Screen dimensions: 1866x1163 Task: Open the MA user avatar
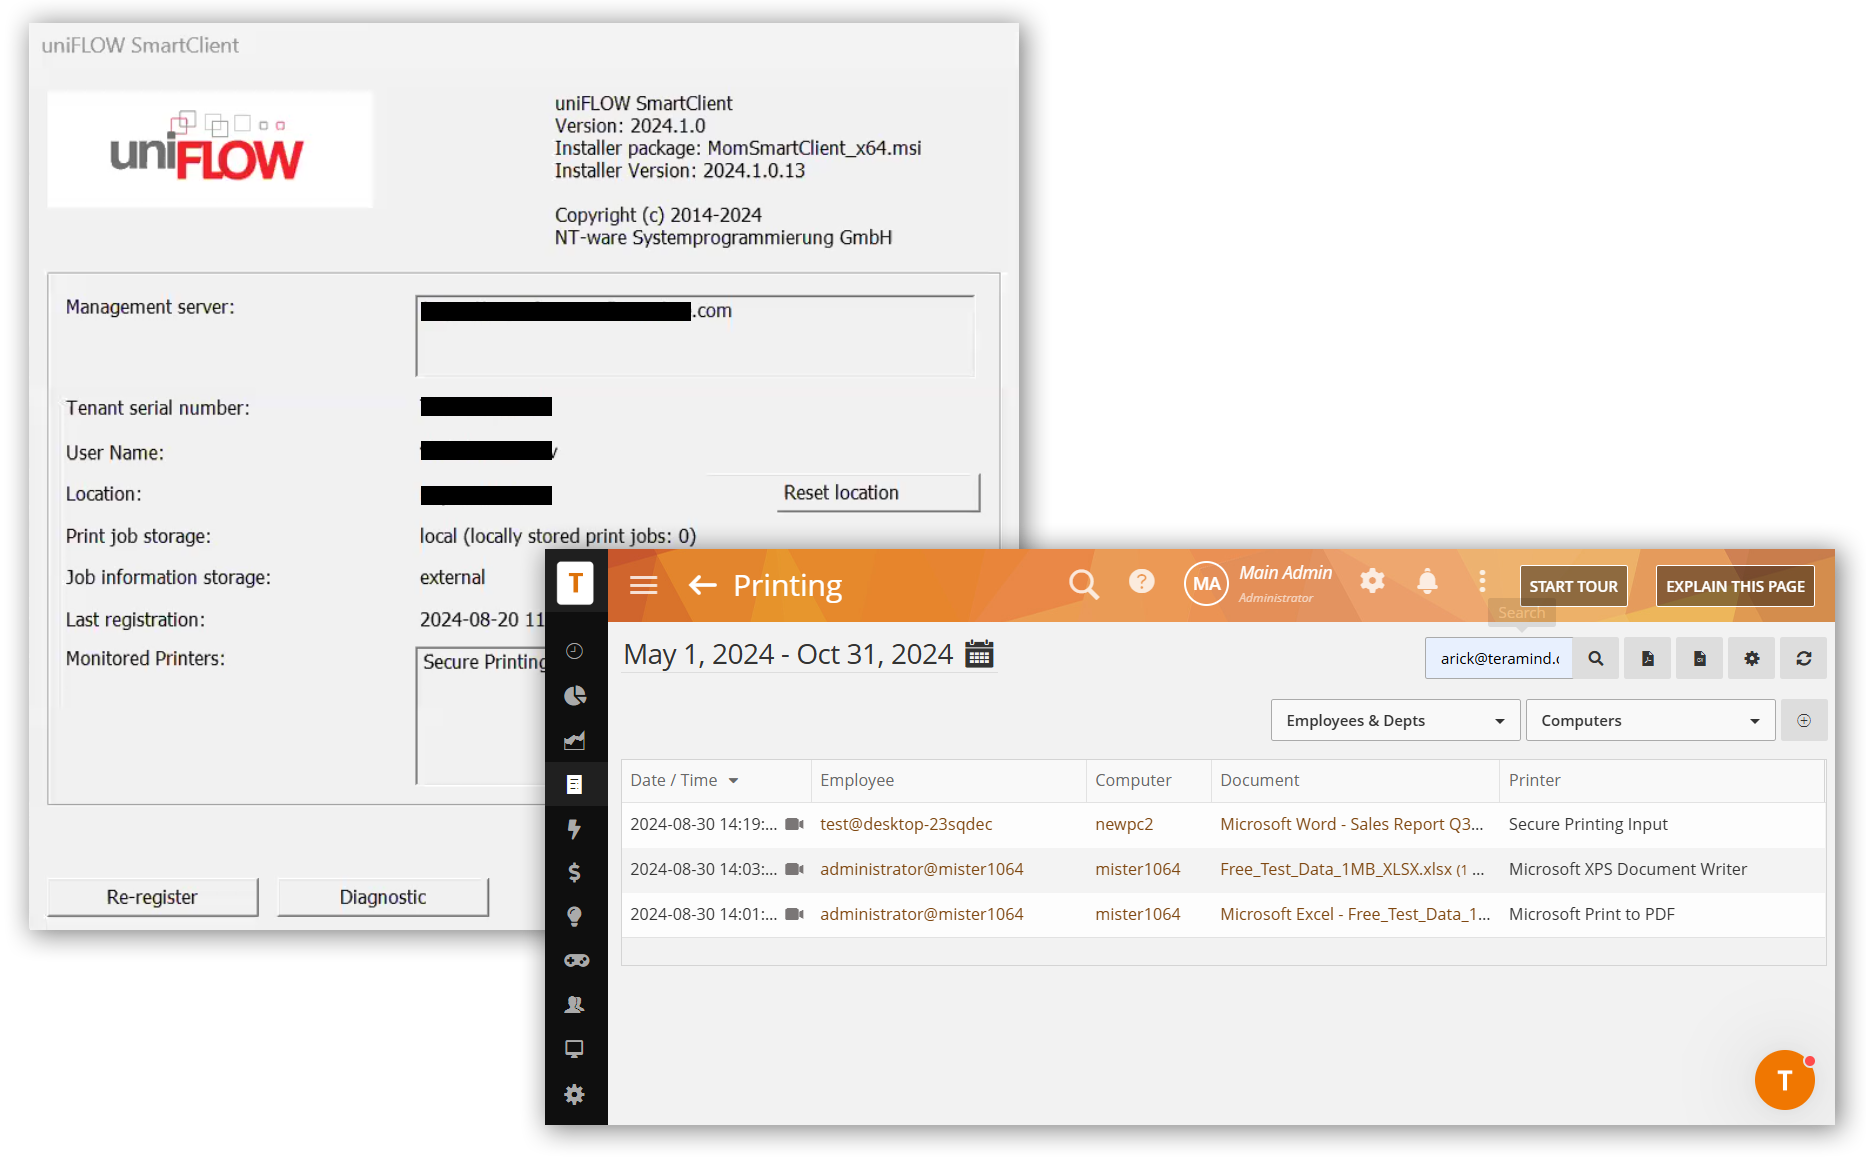pos(1206,584)
